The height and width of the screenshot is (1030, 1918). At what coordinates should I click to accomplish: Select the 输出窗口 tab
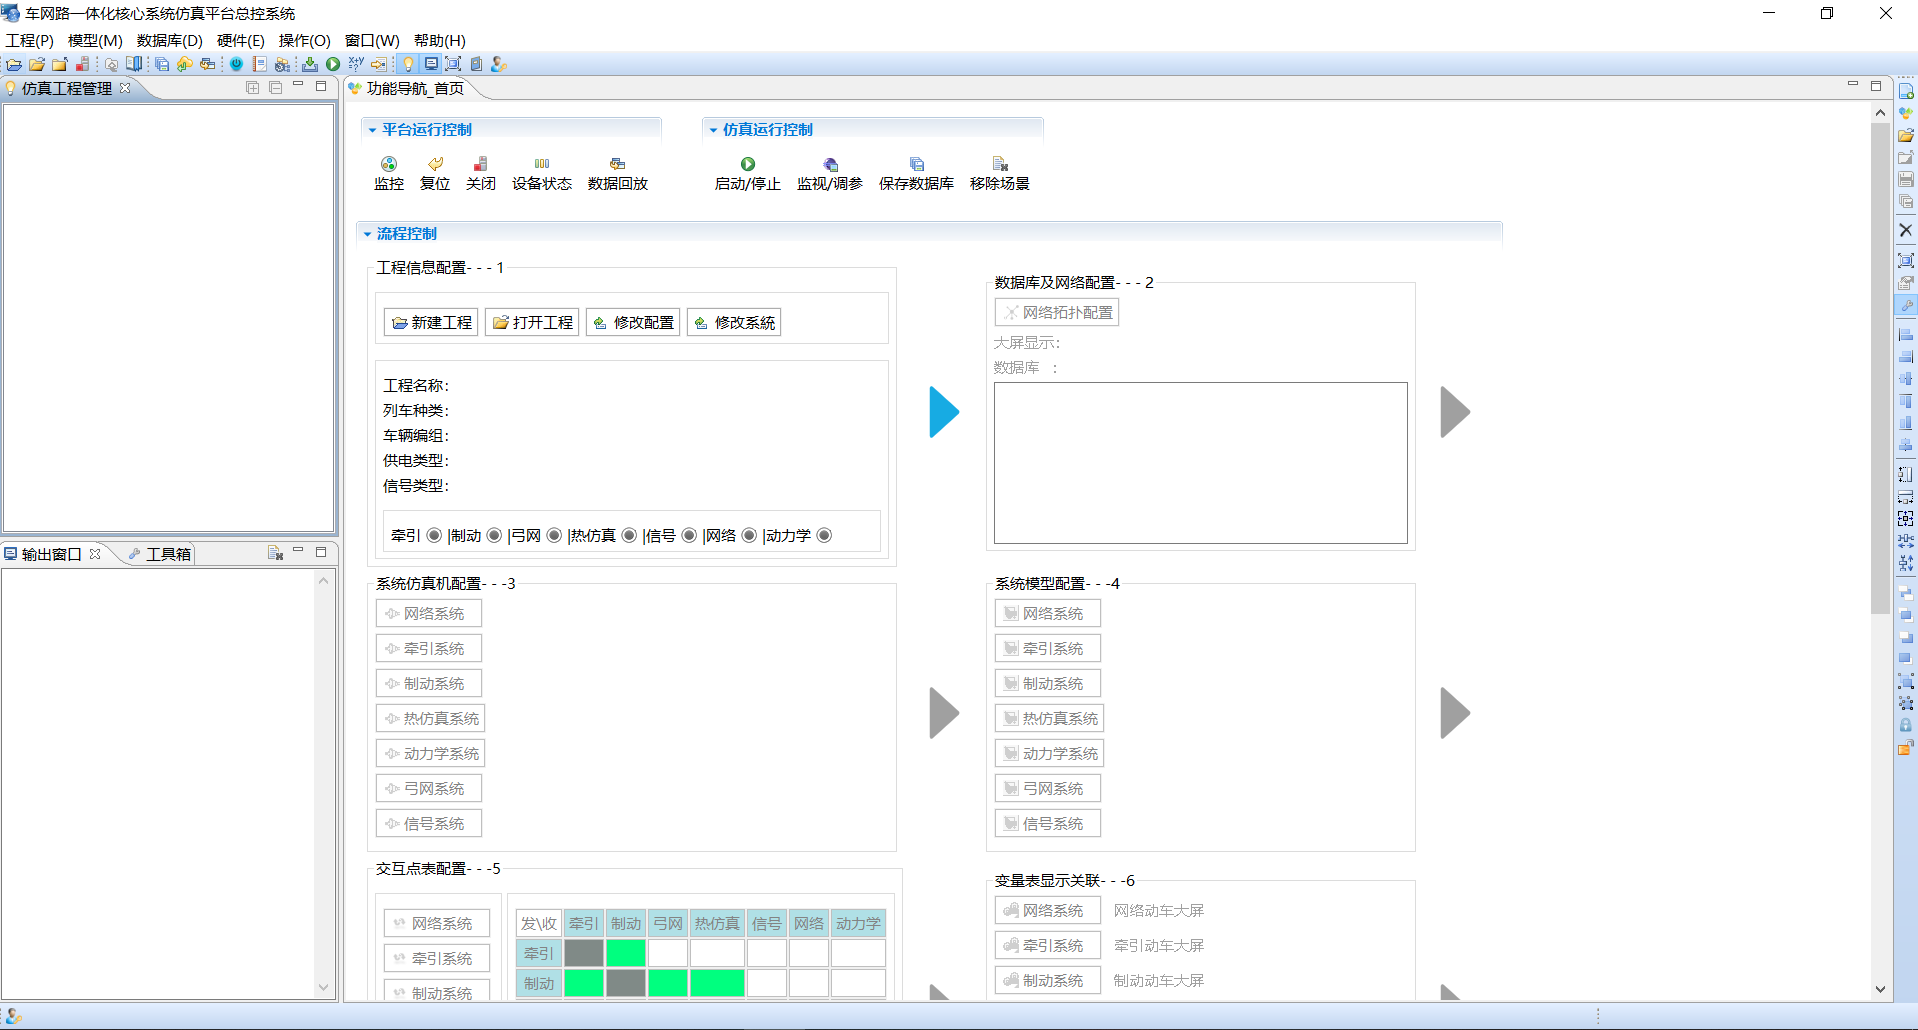pos(51,554)
